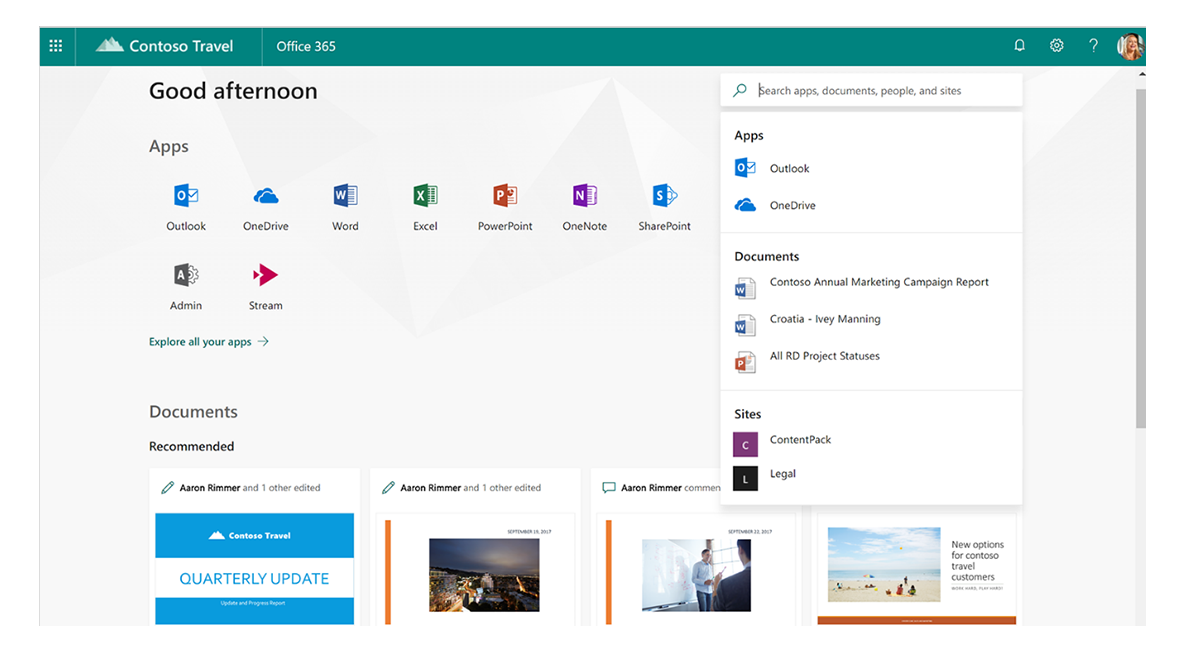Screen dimensions: 1186x650
Task: Open All RD Project Statuses result
Action: (824, 356)
